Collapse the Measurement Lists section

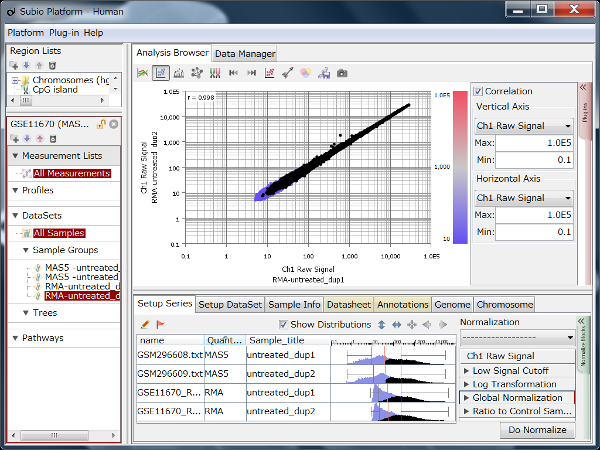[16, 156]
